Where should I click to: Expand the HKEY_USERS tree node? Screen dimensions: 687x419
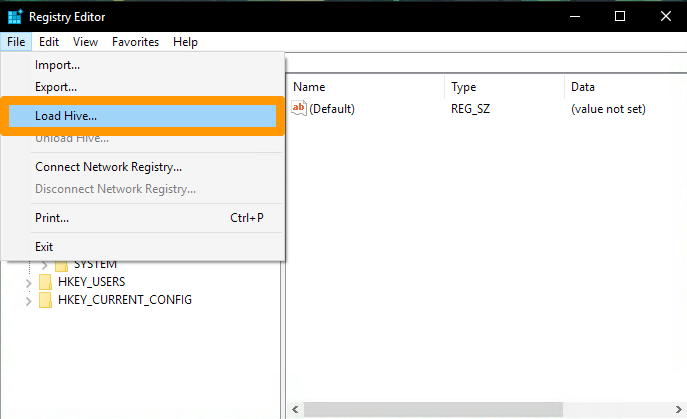point(28,282)
